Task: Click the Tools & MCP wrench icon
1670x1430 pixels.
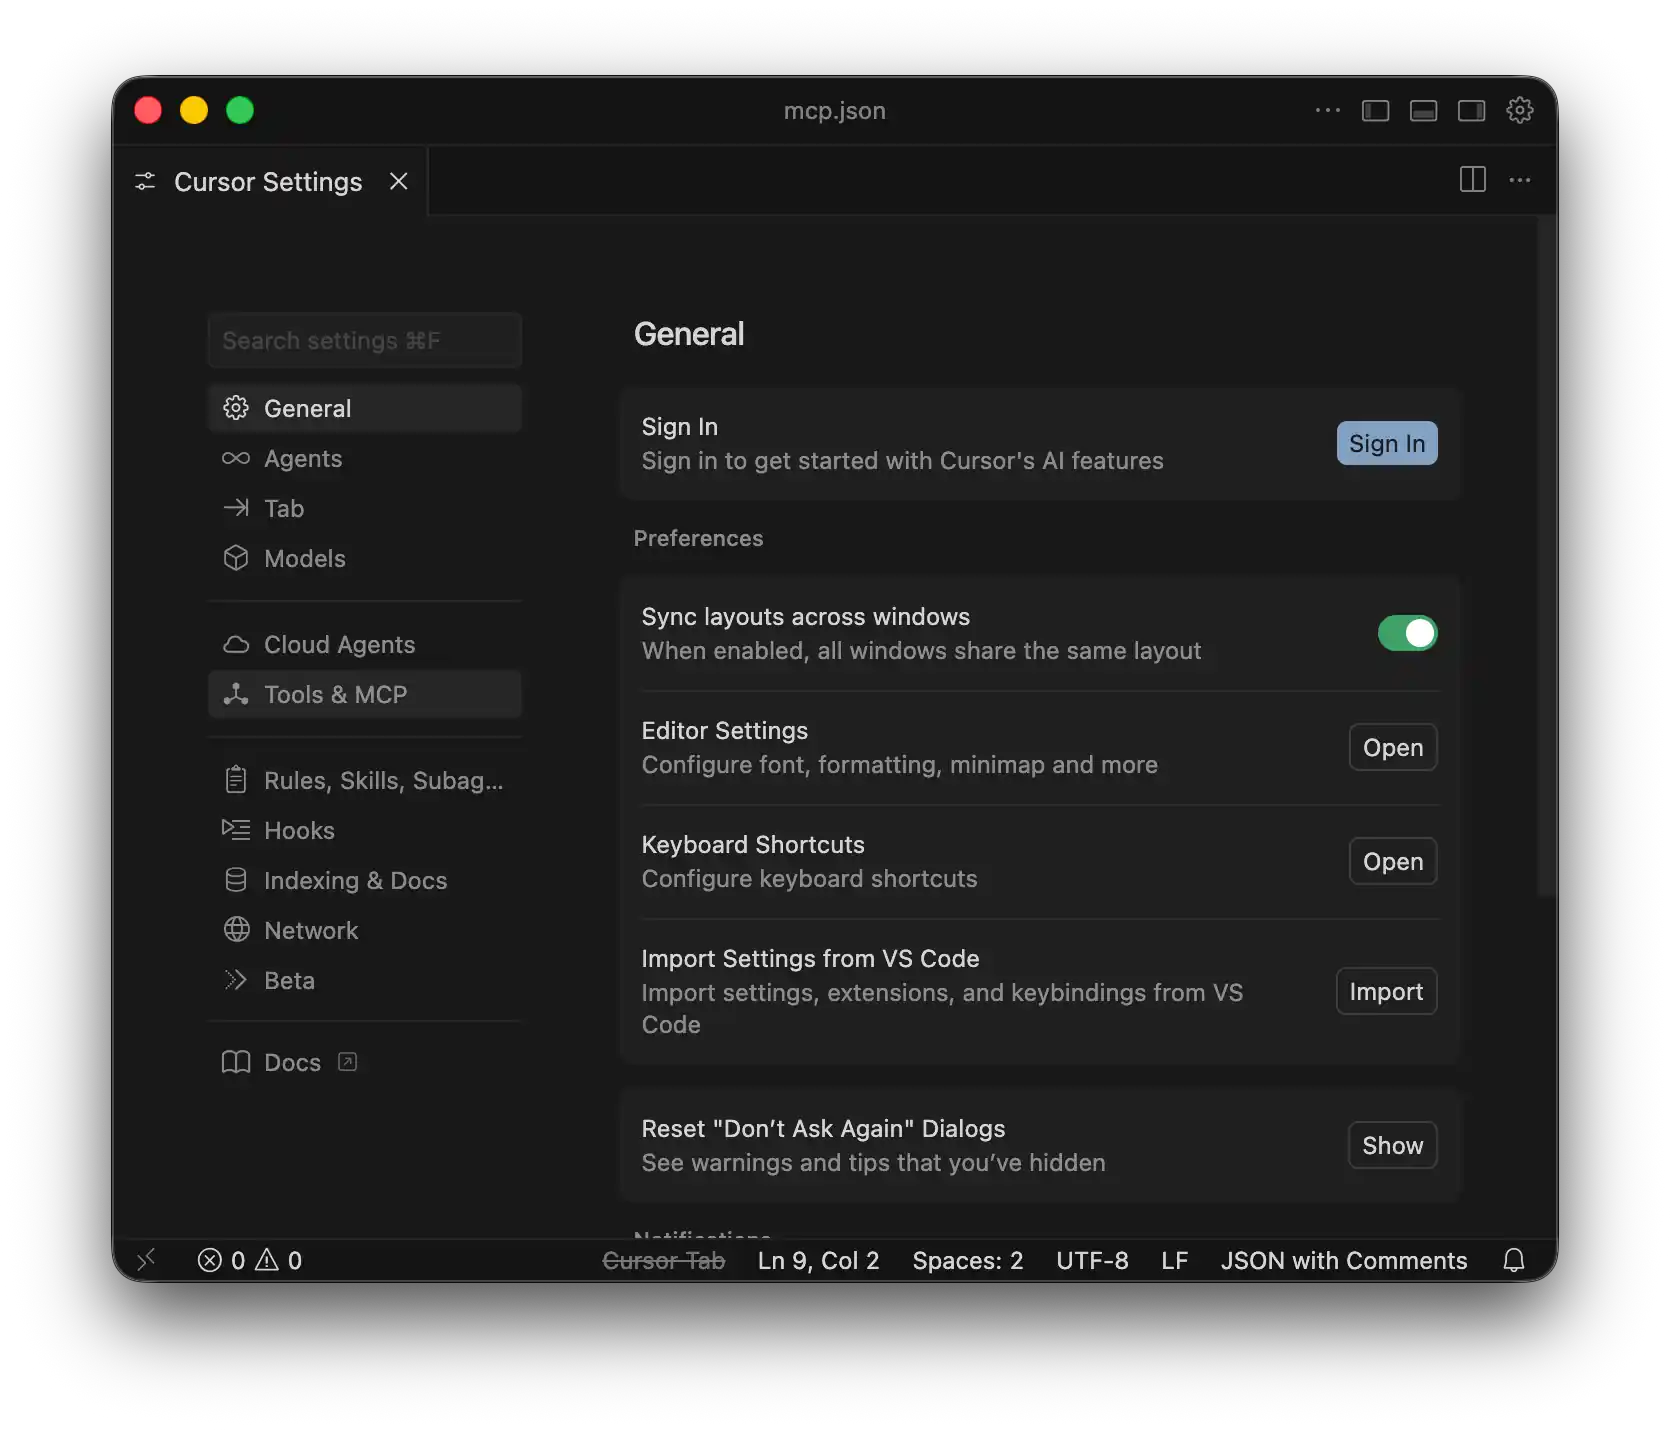Action: [237, 694]
